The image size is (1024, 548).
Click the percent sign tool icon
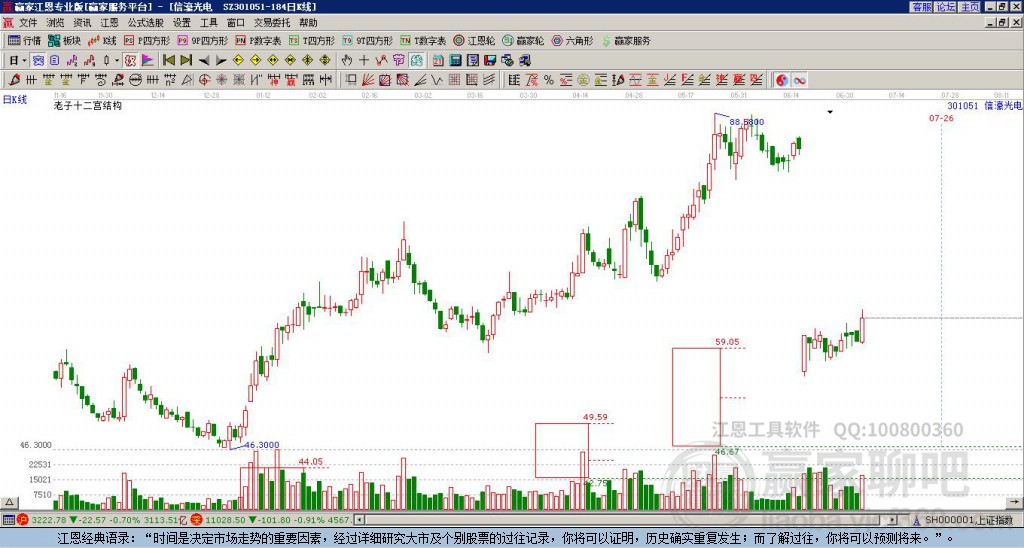coord(549,80)
